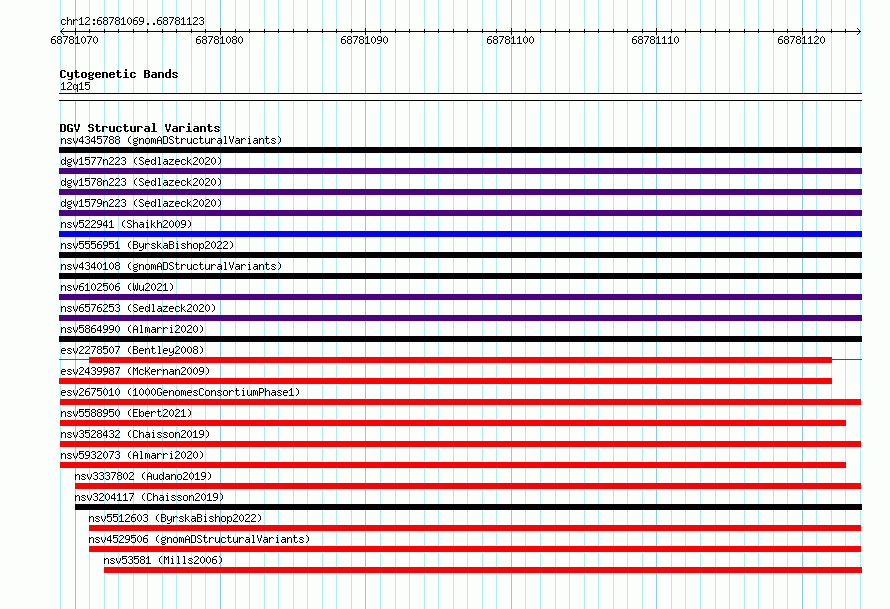Click the red bar under nsv3337802
This screenshot has width=890, height=609.
click(468, 486)
